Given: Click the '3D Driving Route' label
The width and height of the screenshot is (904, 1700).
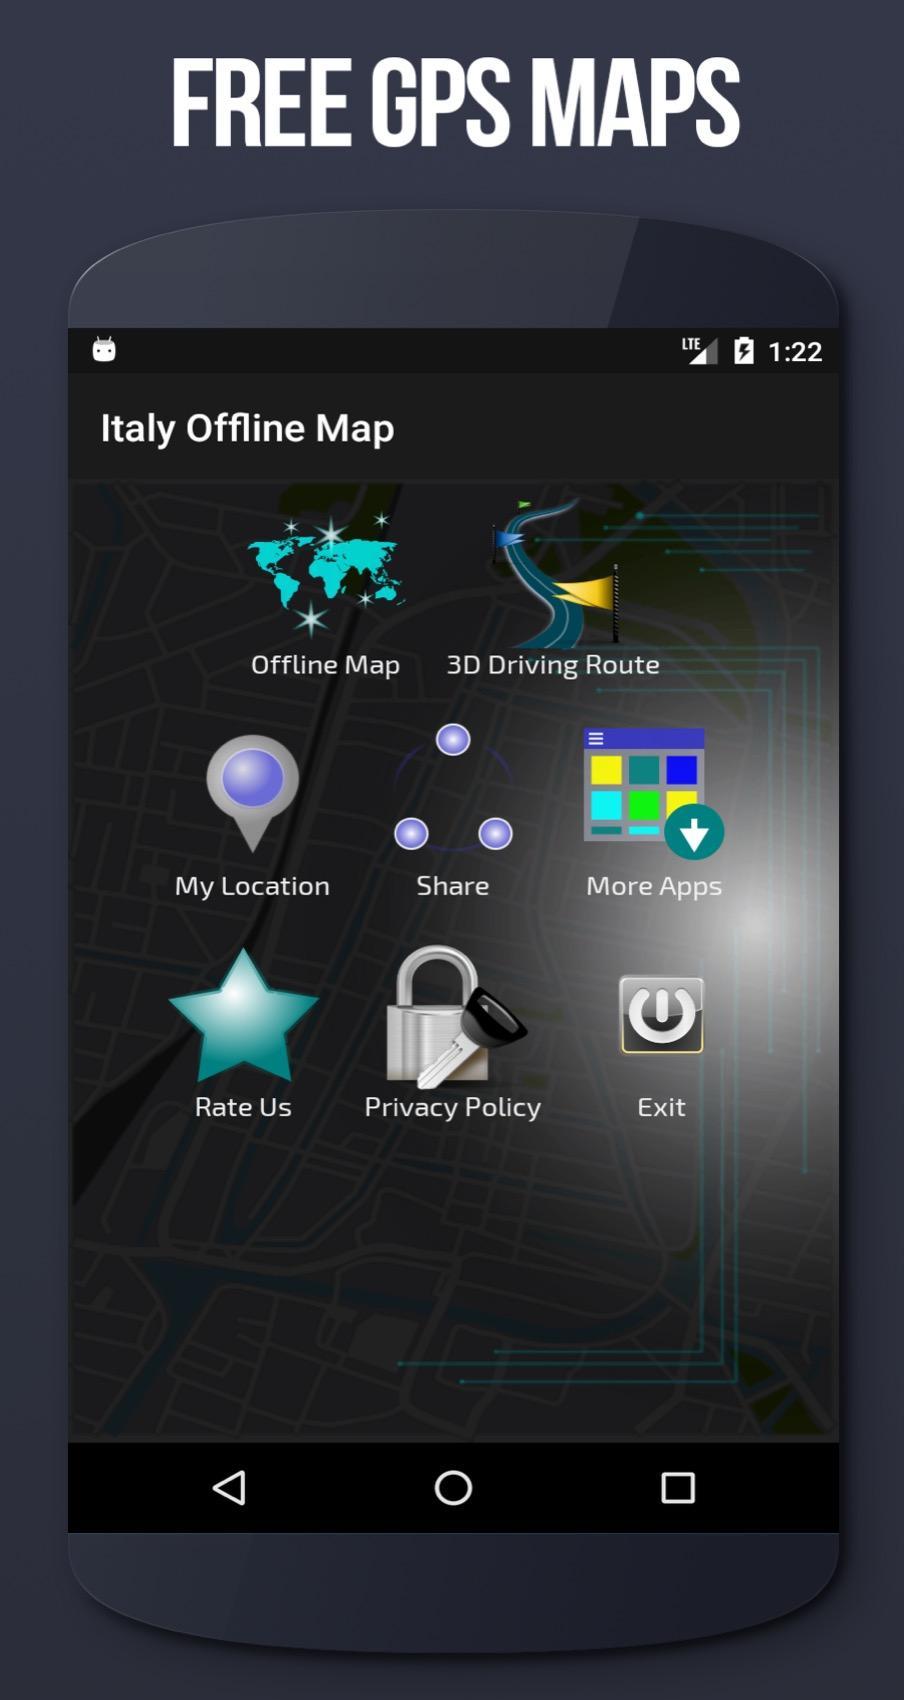Looking at the screenshot, I should click(553, 665).
